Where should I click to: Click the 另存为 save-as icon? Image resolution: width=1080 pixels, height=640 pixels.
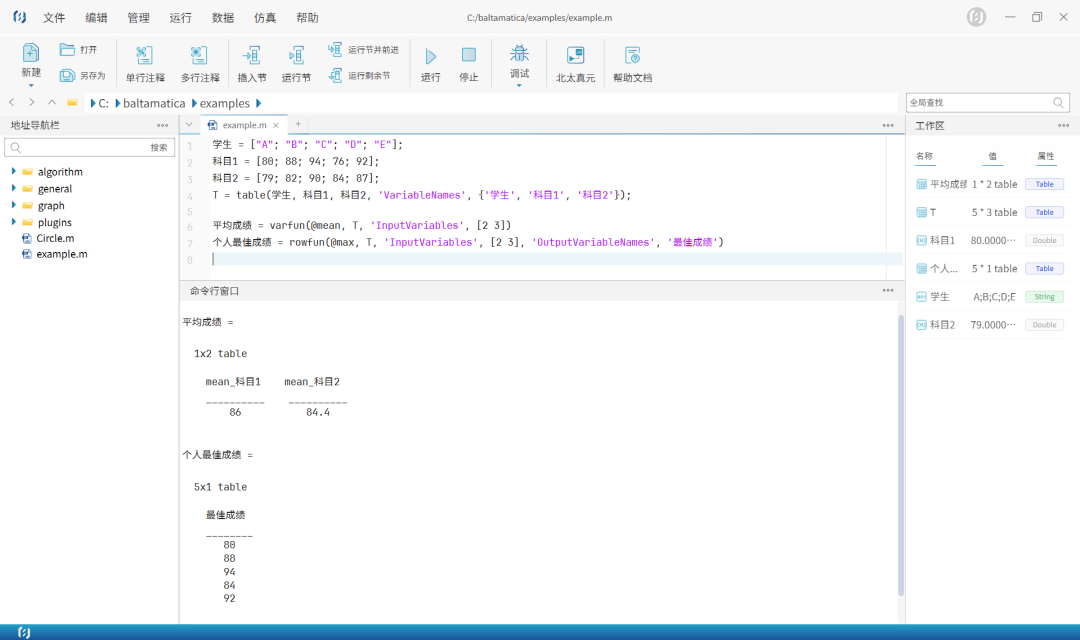68,75
